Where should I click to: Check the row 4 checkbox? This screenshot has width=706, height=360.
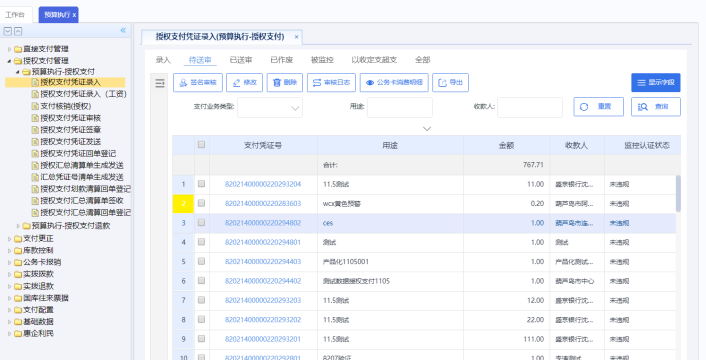[x=201, y=242]
